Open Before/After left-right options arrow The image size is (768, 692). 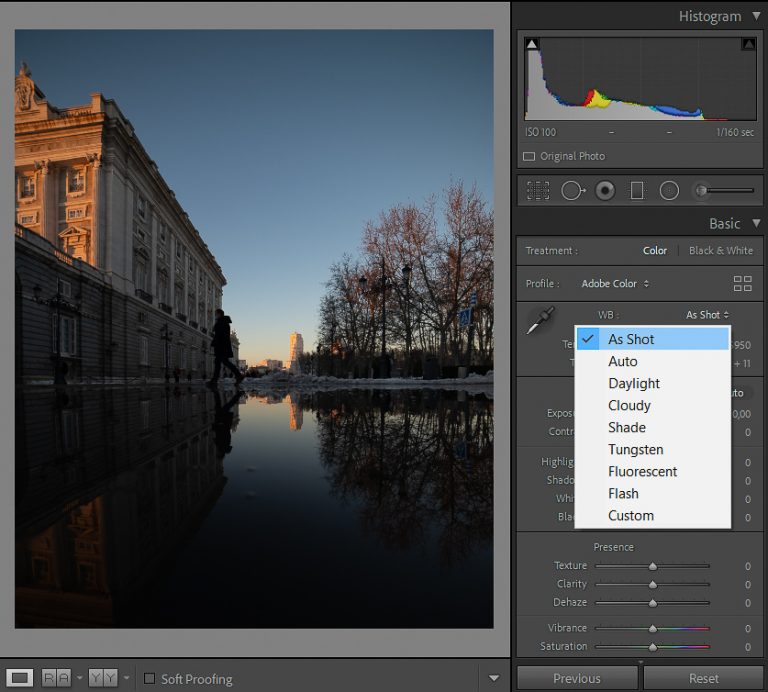[x=79, y=678]
